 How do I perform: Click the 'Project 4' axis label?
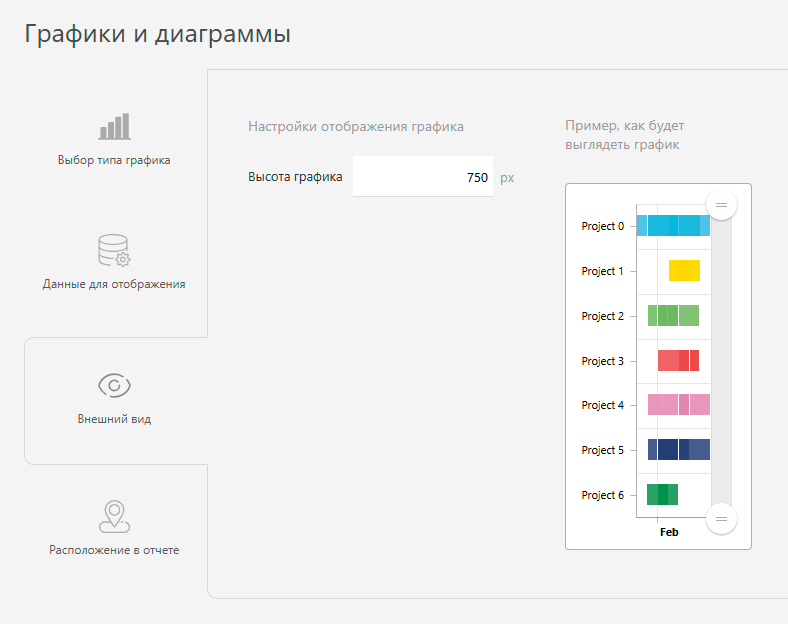(603, 405)
